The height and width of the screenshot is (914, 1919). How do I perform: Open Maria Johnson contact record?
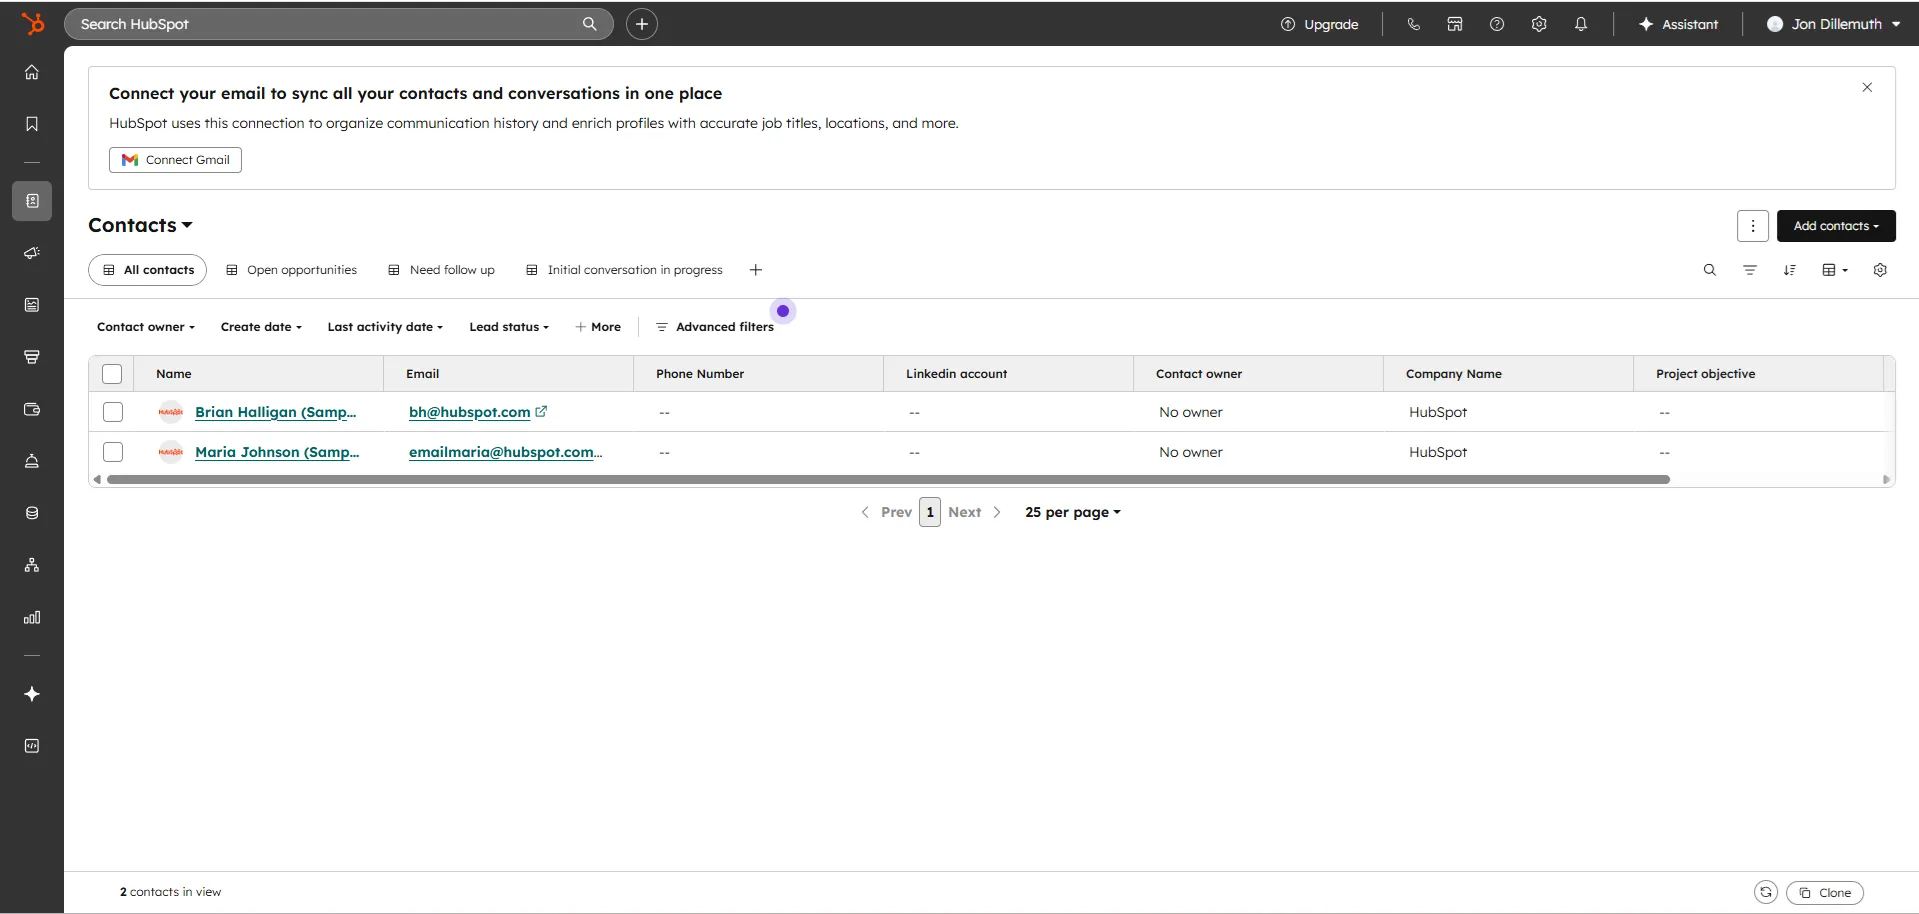pos(277,452)
